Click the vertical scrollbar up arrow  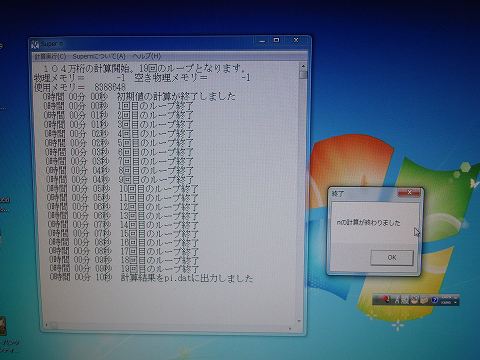[x=303, y=66]
